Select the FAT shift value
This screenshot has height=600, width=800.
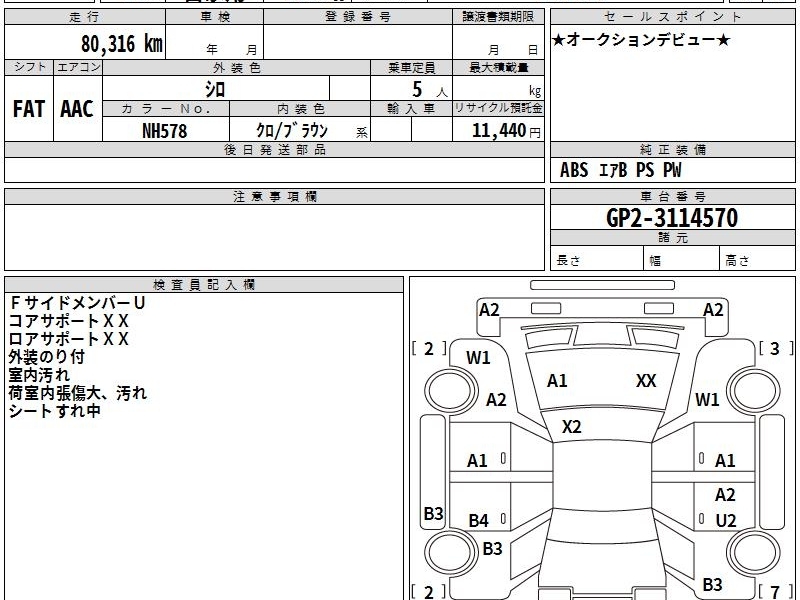[x=29, y=109]
